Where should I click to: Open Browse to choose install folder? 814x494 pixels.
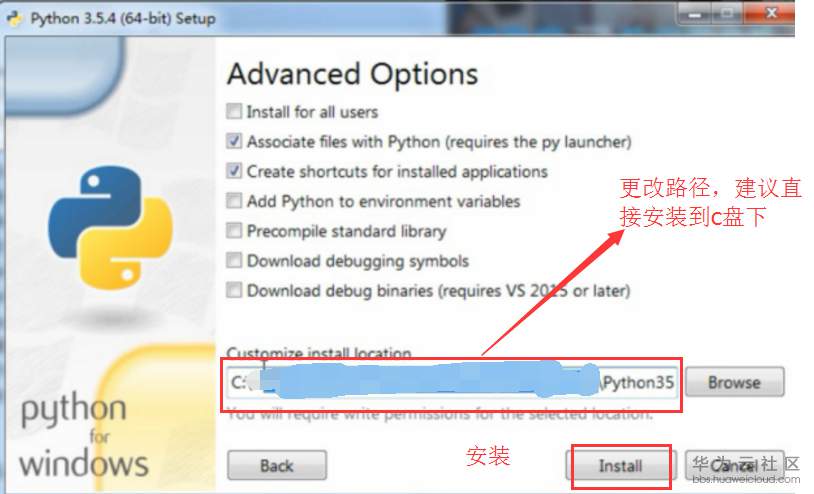tap(735, 382)
